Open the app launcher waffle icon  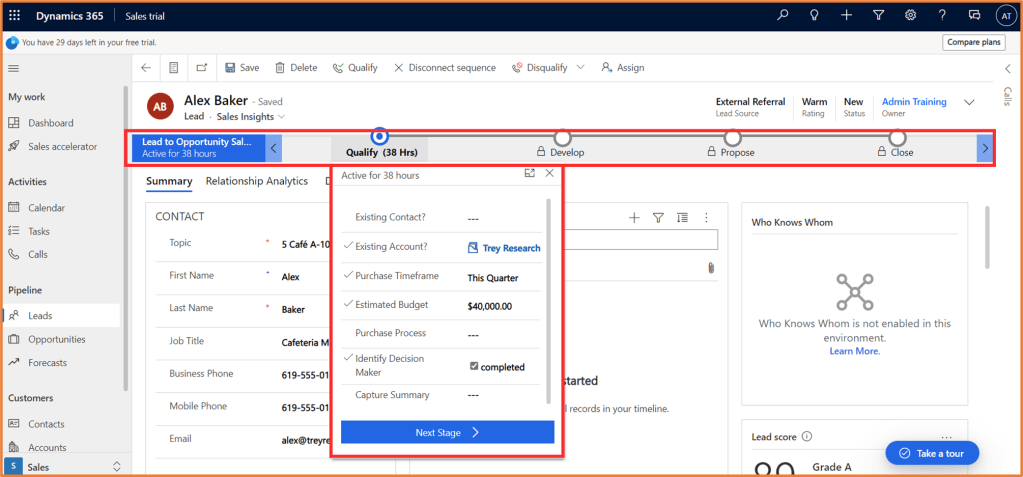pyautogui.click(x=15, y=15)
